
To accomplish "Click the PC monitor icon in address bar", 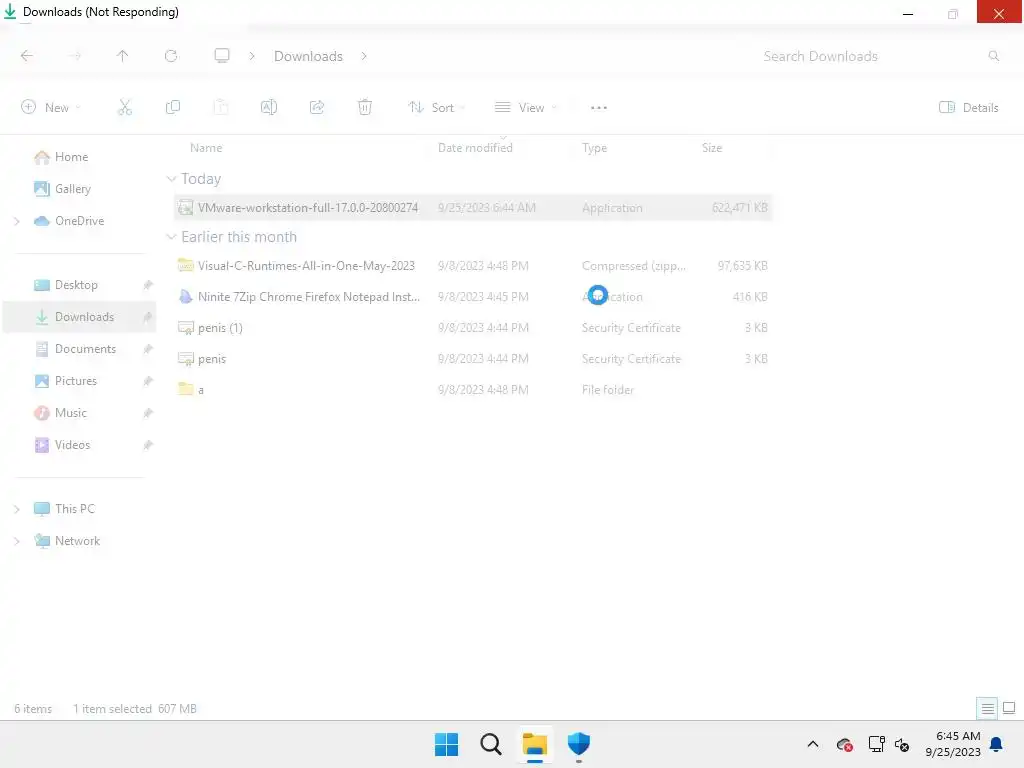I will pyautogui.click(x=222, y=56).
